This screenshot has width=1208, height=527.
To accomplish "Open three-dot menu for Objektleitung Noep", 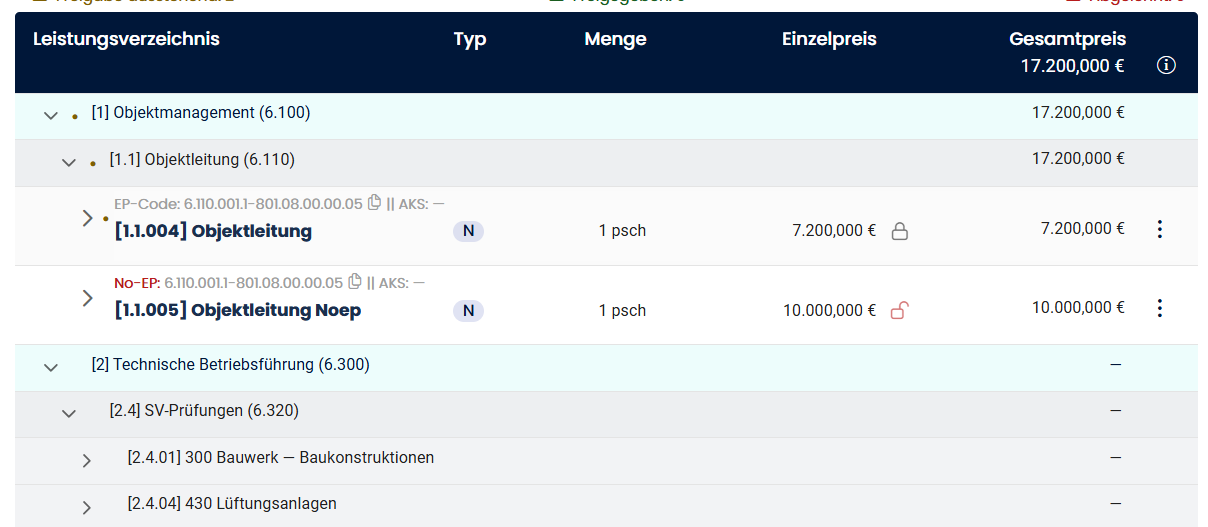I will pos(1159,308).
